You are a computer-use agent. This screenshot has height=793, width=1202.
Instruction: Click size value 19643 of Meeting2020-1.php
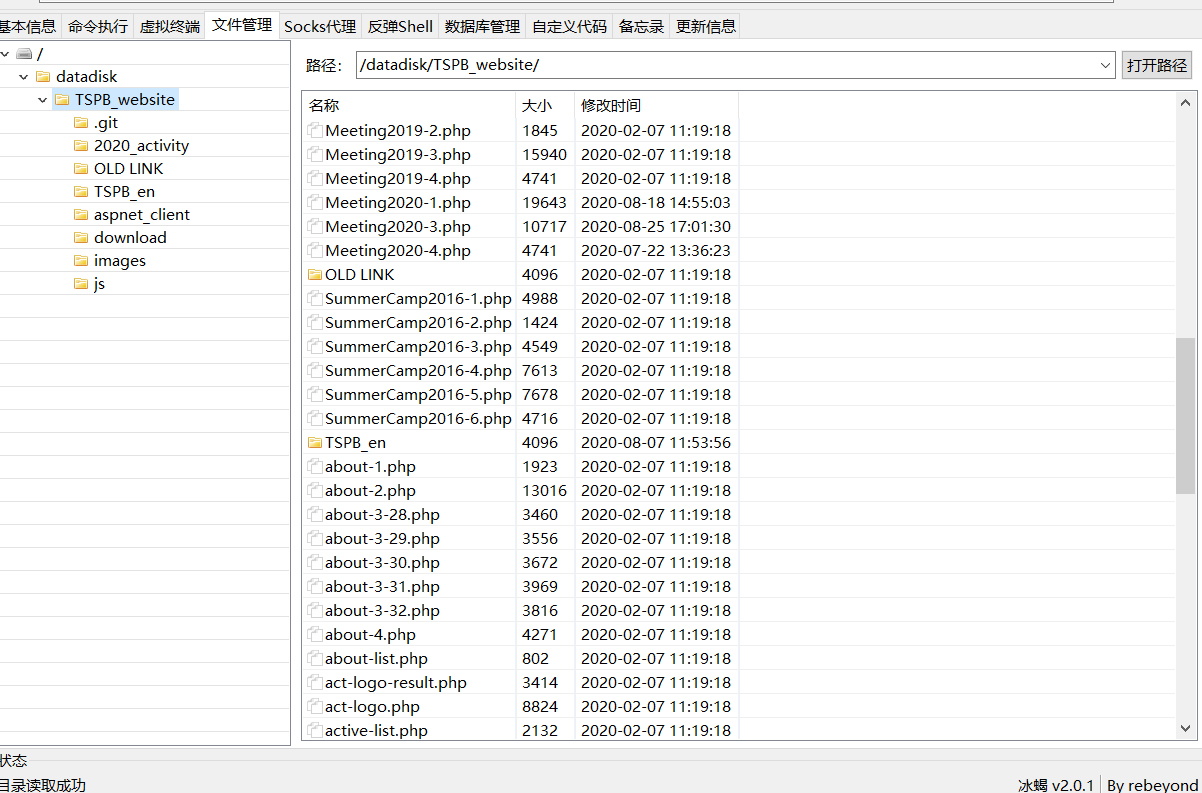(x=544, y=202)
